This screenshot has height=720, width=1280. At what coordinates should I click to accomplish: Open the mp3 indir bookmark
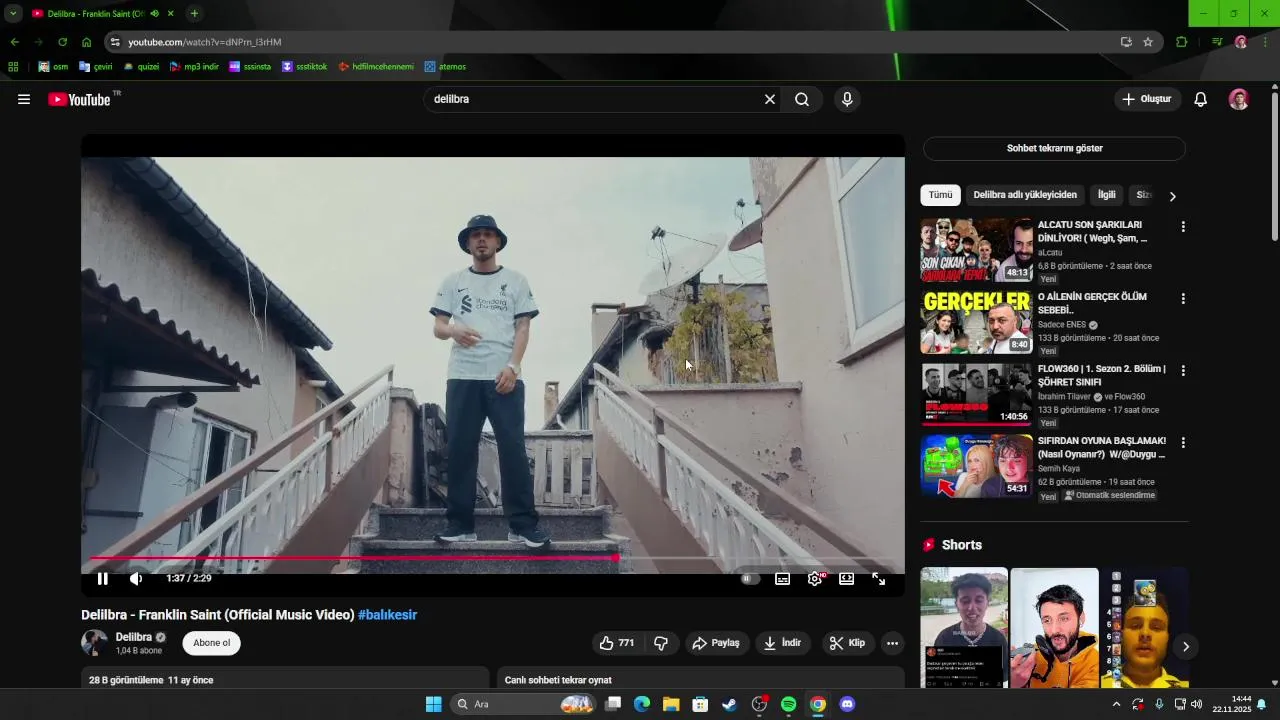click(x=194, y=67)
